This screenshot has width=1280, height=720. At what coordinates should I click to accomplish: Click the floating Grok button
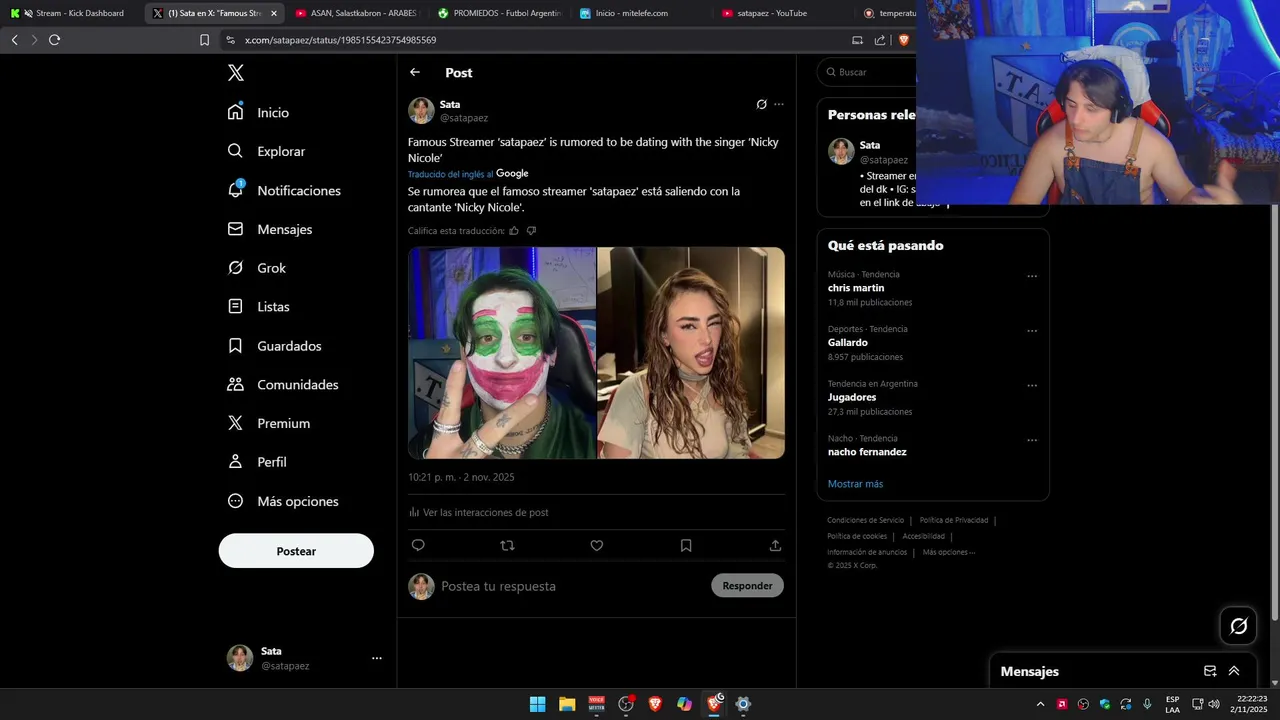1239,626
